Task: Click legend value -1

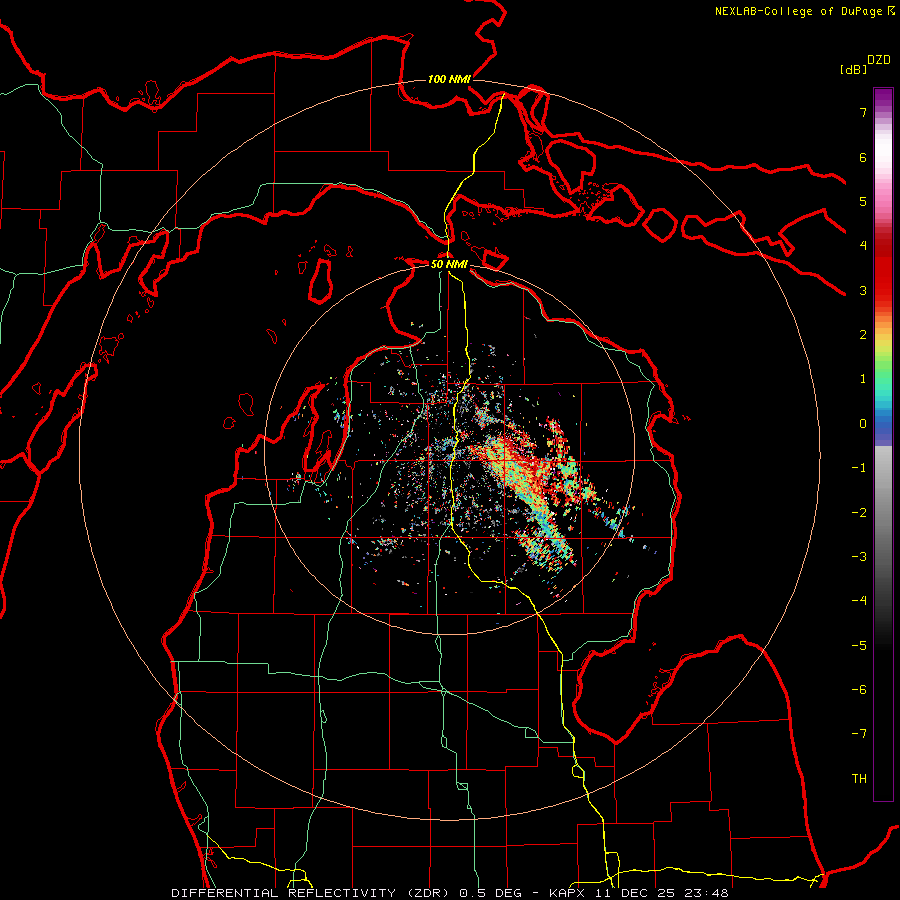Action: tap(859, 468)
